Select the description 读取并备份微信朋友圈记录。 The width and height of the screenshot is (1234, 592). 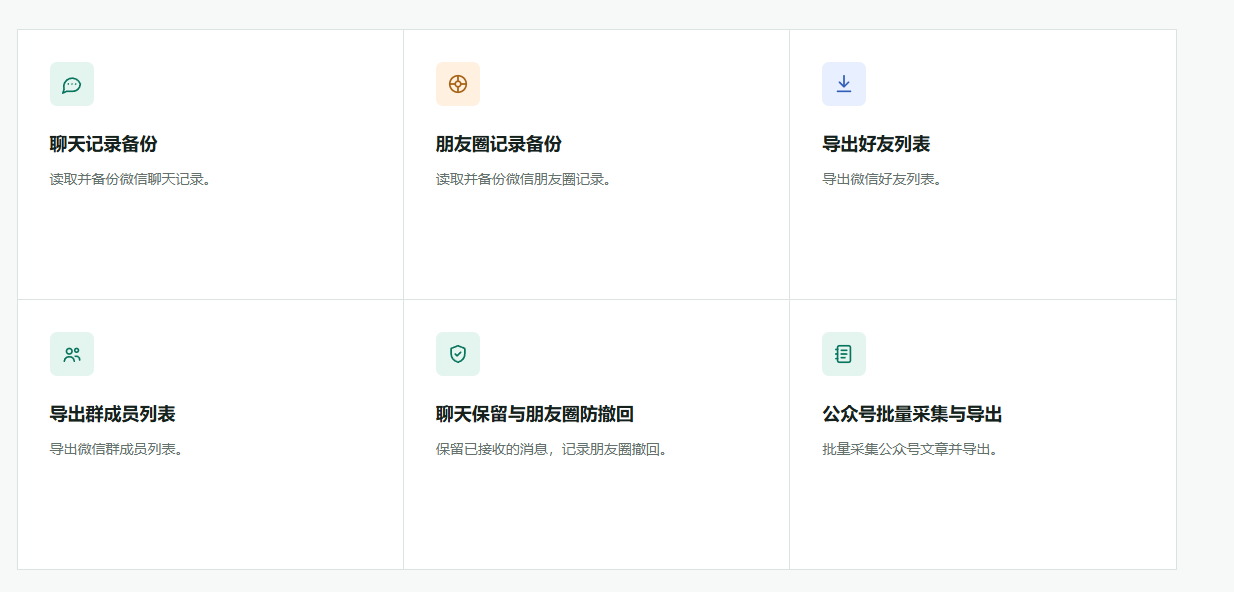tap(524, 180)
